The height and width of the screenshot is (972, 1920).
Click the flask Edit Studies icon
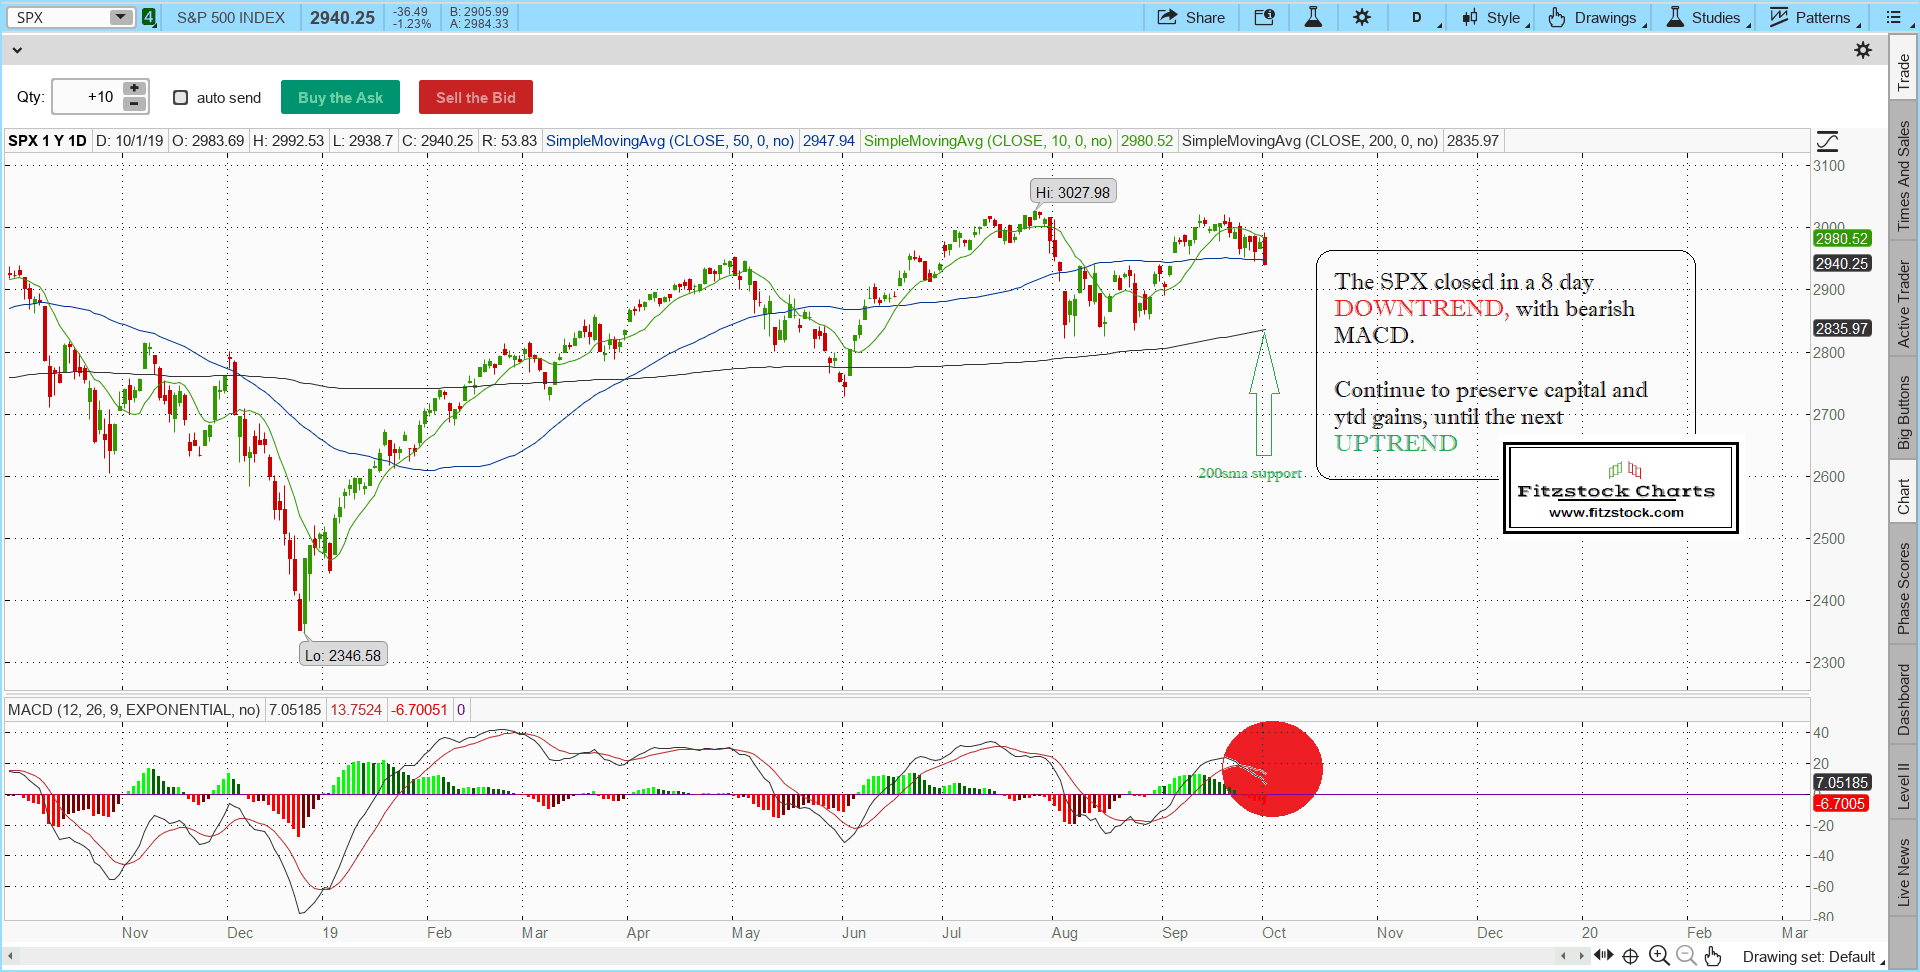click(1313, 17)
